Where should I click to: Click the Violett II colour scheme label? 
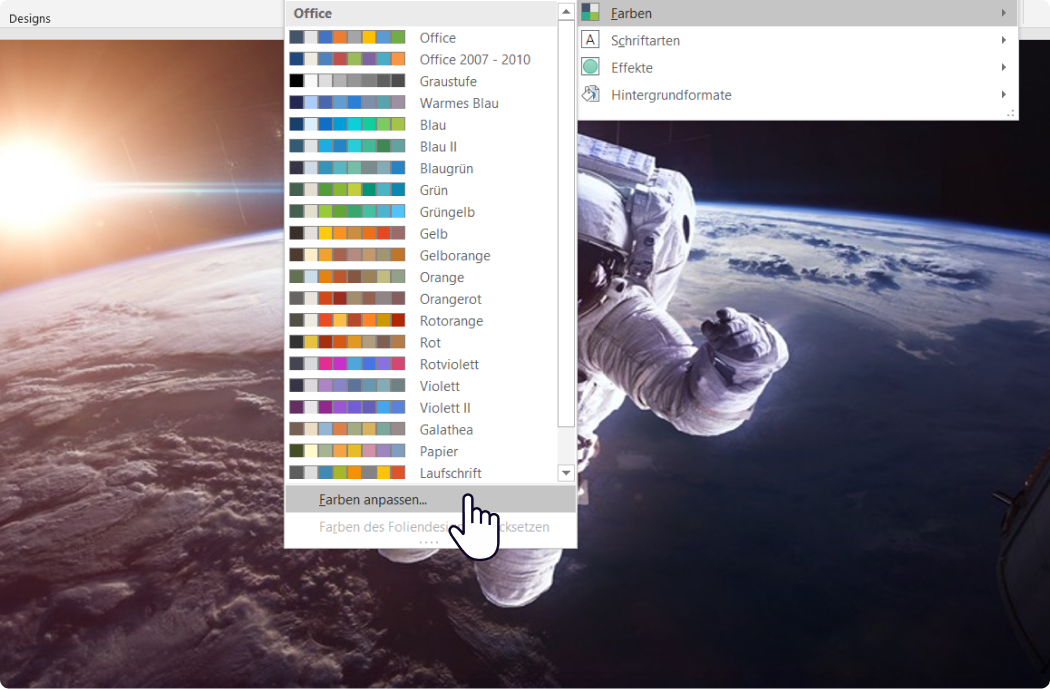[x=445, y=408]
